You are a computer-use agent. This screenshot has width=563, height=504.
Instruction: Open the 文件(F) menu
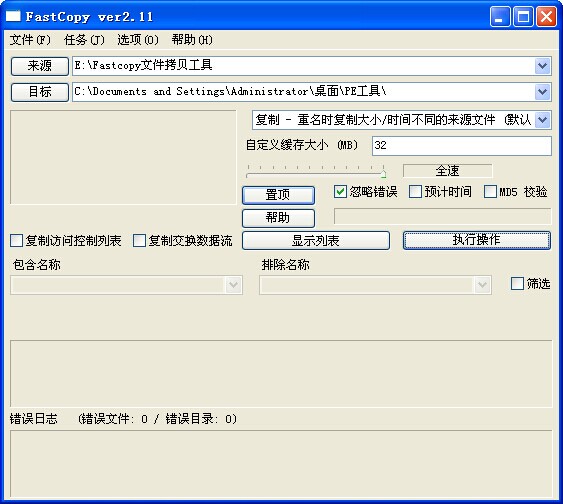(30, 39)
